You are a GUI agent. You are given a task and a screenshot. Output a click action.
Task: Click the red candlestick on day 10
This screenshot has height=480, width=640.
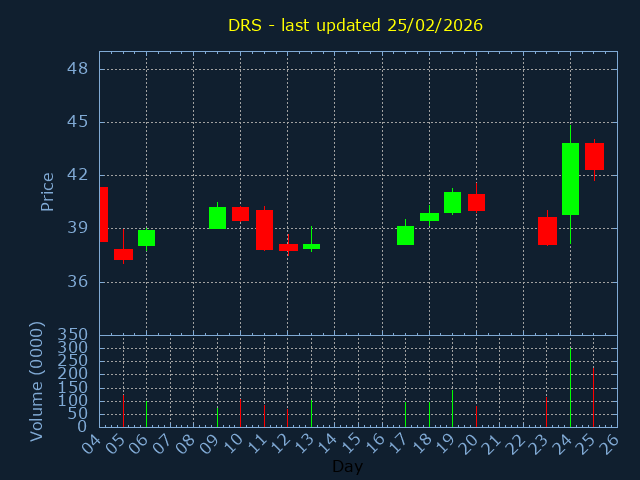(x=240, y=214)
